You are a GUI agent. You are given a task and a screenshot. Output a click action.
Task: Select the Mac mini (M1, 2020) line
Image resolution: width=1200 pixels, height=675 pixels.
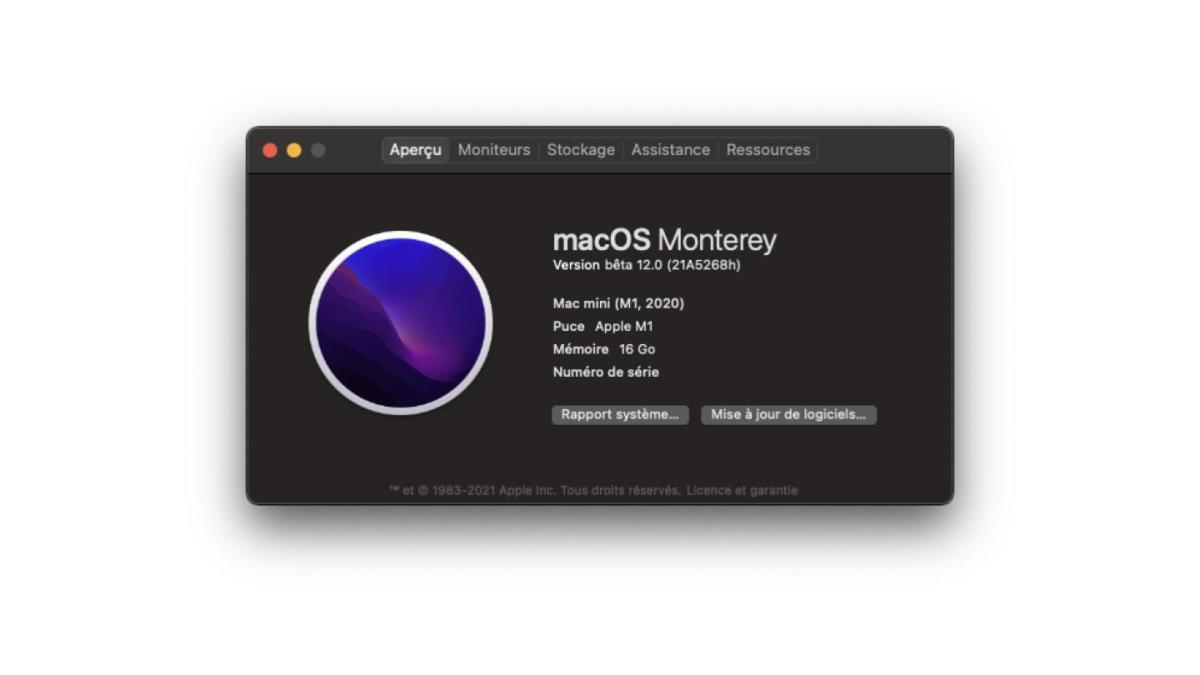point(619,303)
